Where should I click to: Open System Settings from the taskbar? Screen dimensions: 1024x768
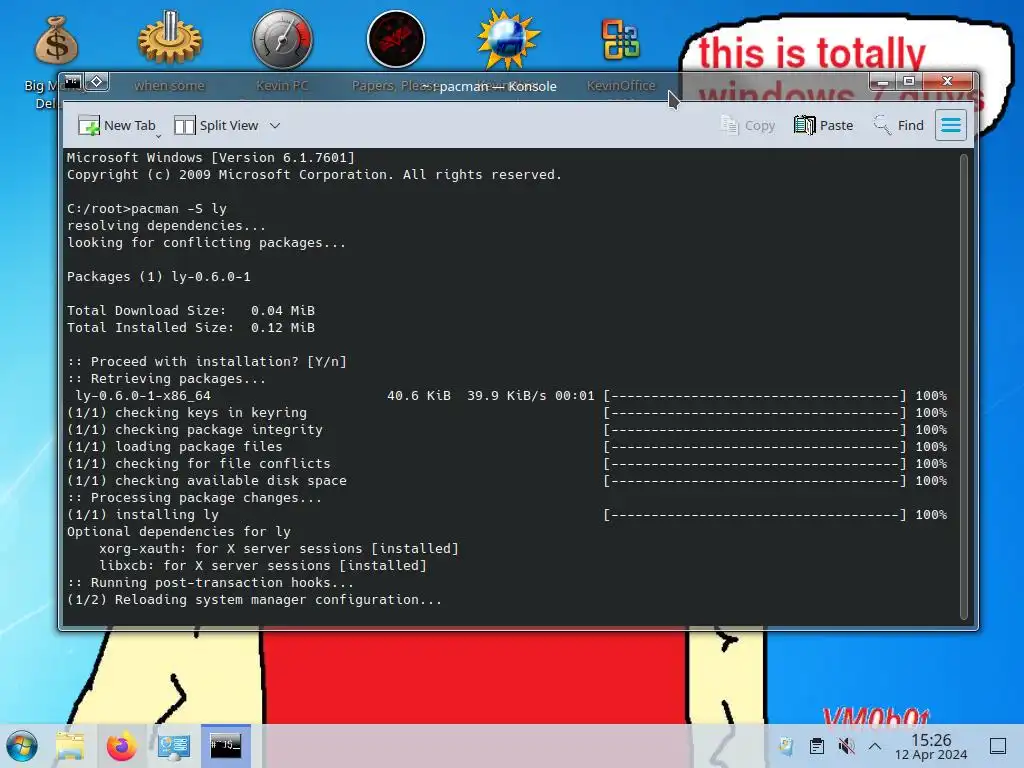coord(174,746)
